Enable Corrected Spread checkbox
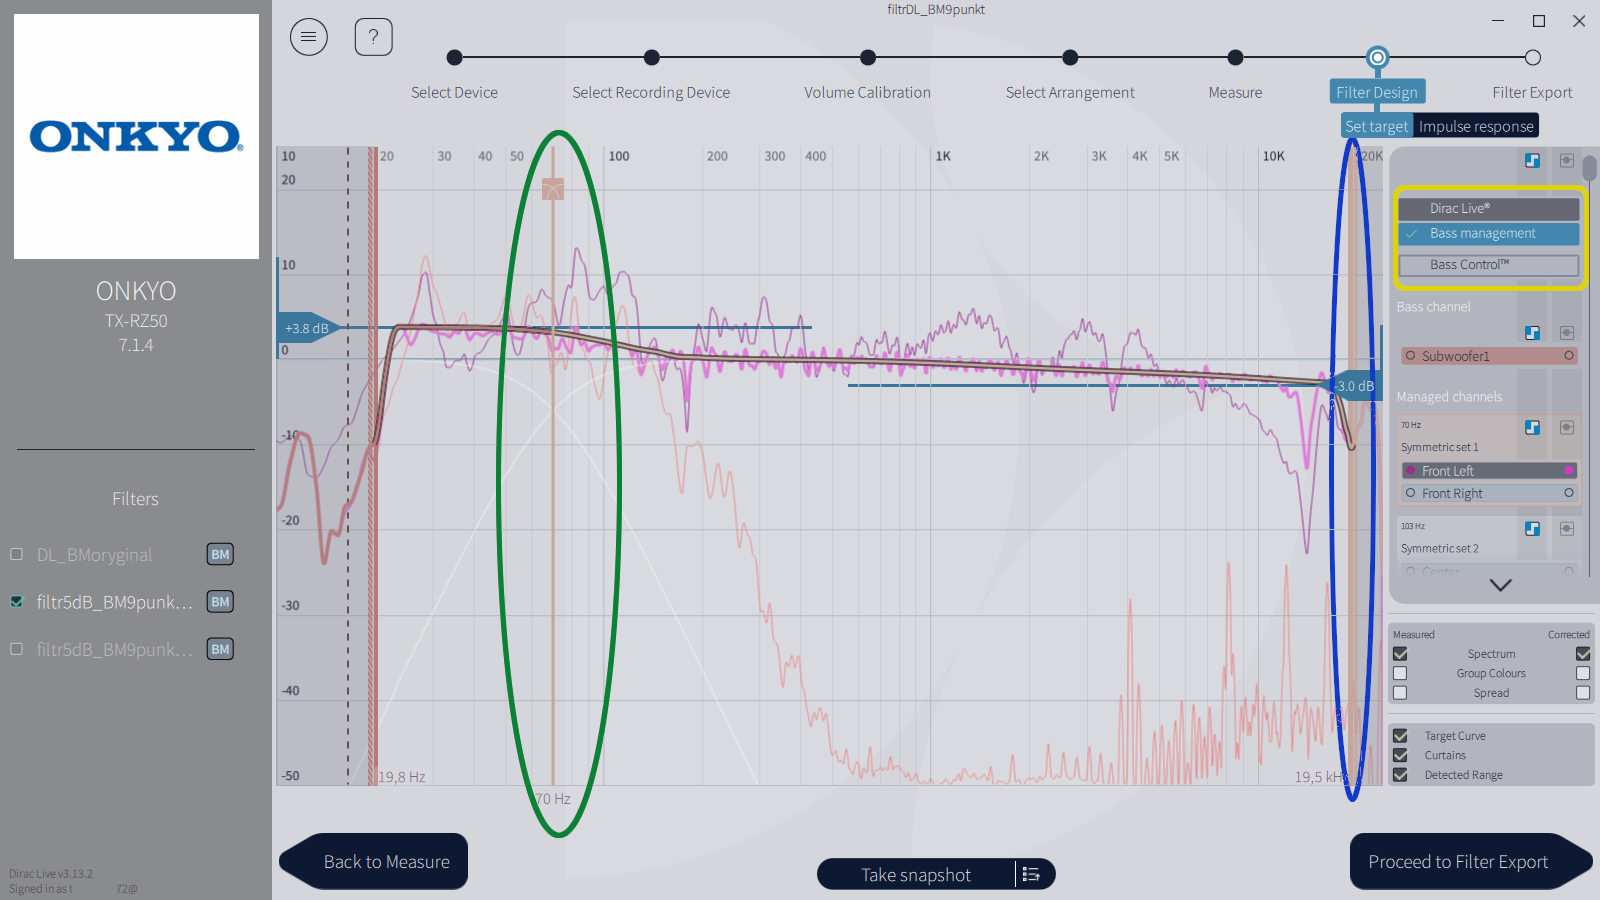The height and width of the screenshot is (900, 1600). 1583,693
